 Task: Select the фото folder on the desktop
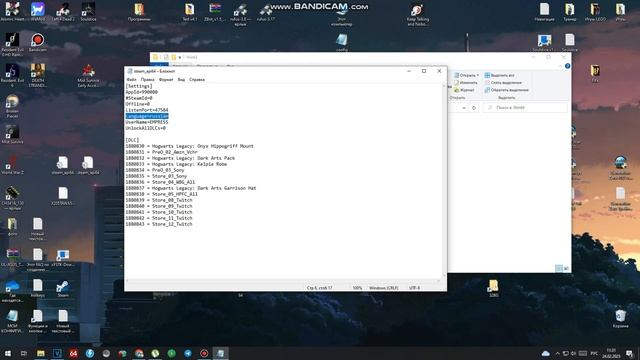(x=12, y=227)
